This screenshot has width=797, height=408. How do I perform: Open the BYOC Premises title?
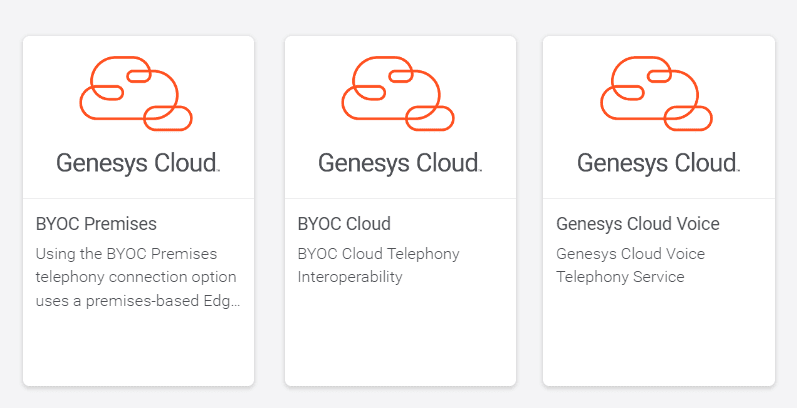pyautogui.click(x=96, y=223)
